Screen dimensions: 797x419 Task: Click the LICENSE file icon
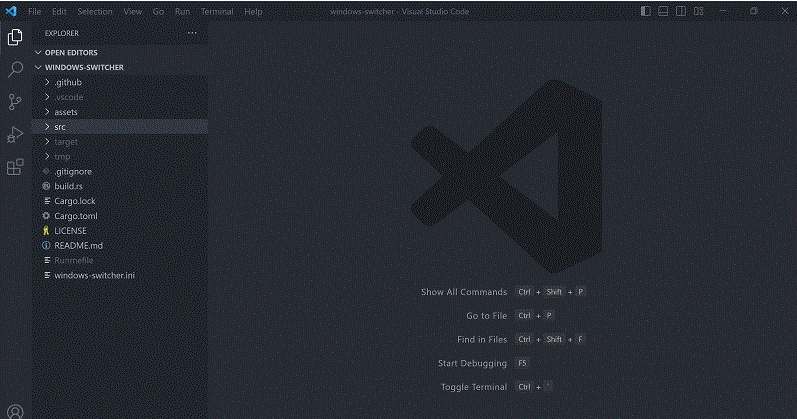coord(46,230)
